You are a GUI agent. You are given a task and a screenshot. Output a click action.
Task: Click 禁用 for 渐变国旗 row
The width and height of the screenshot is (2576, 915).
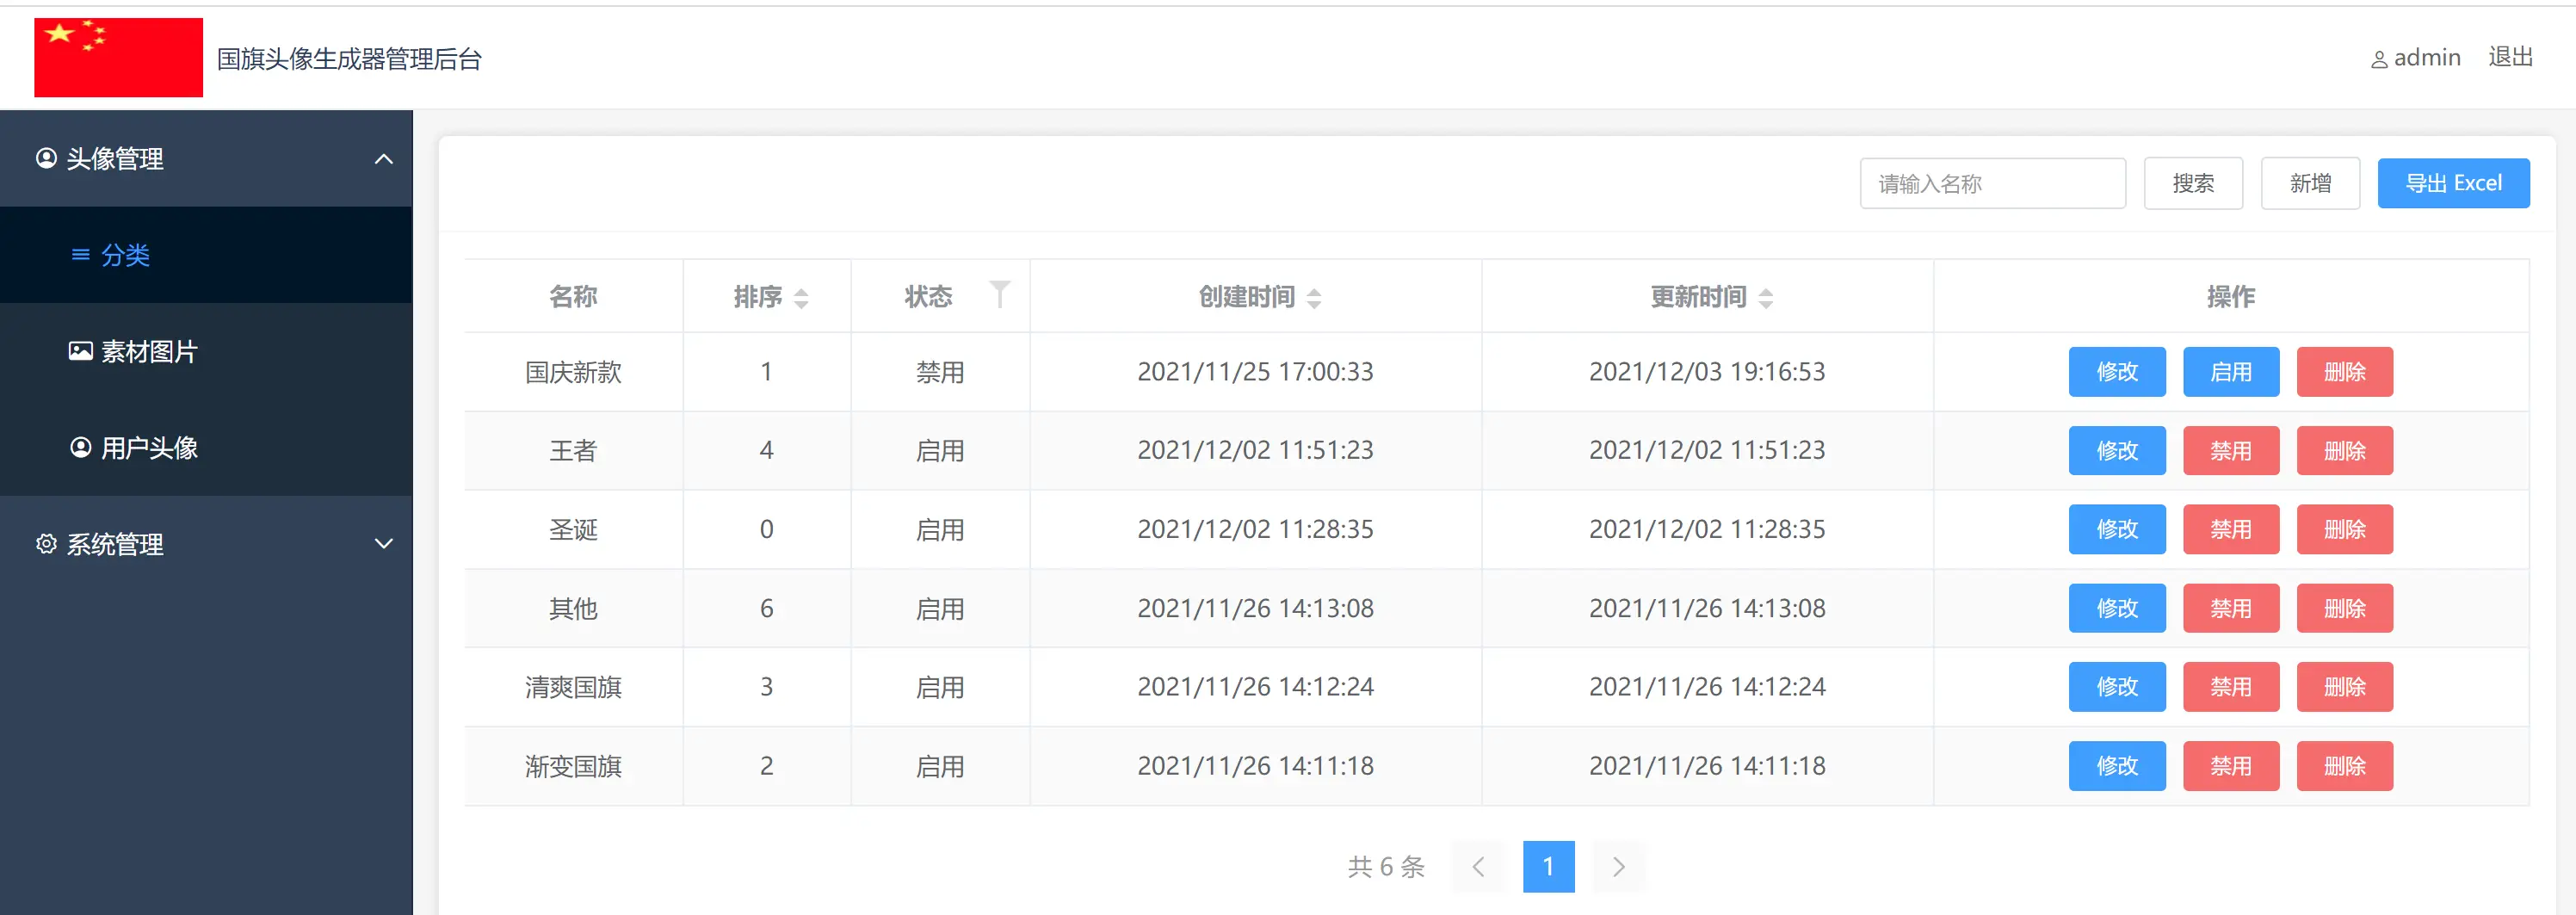2231,766
